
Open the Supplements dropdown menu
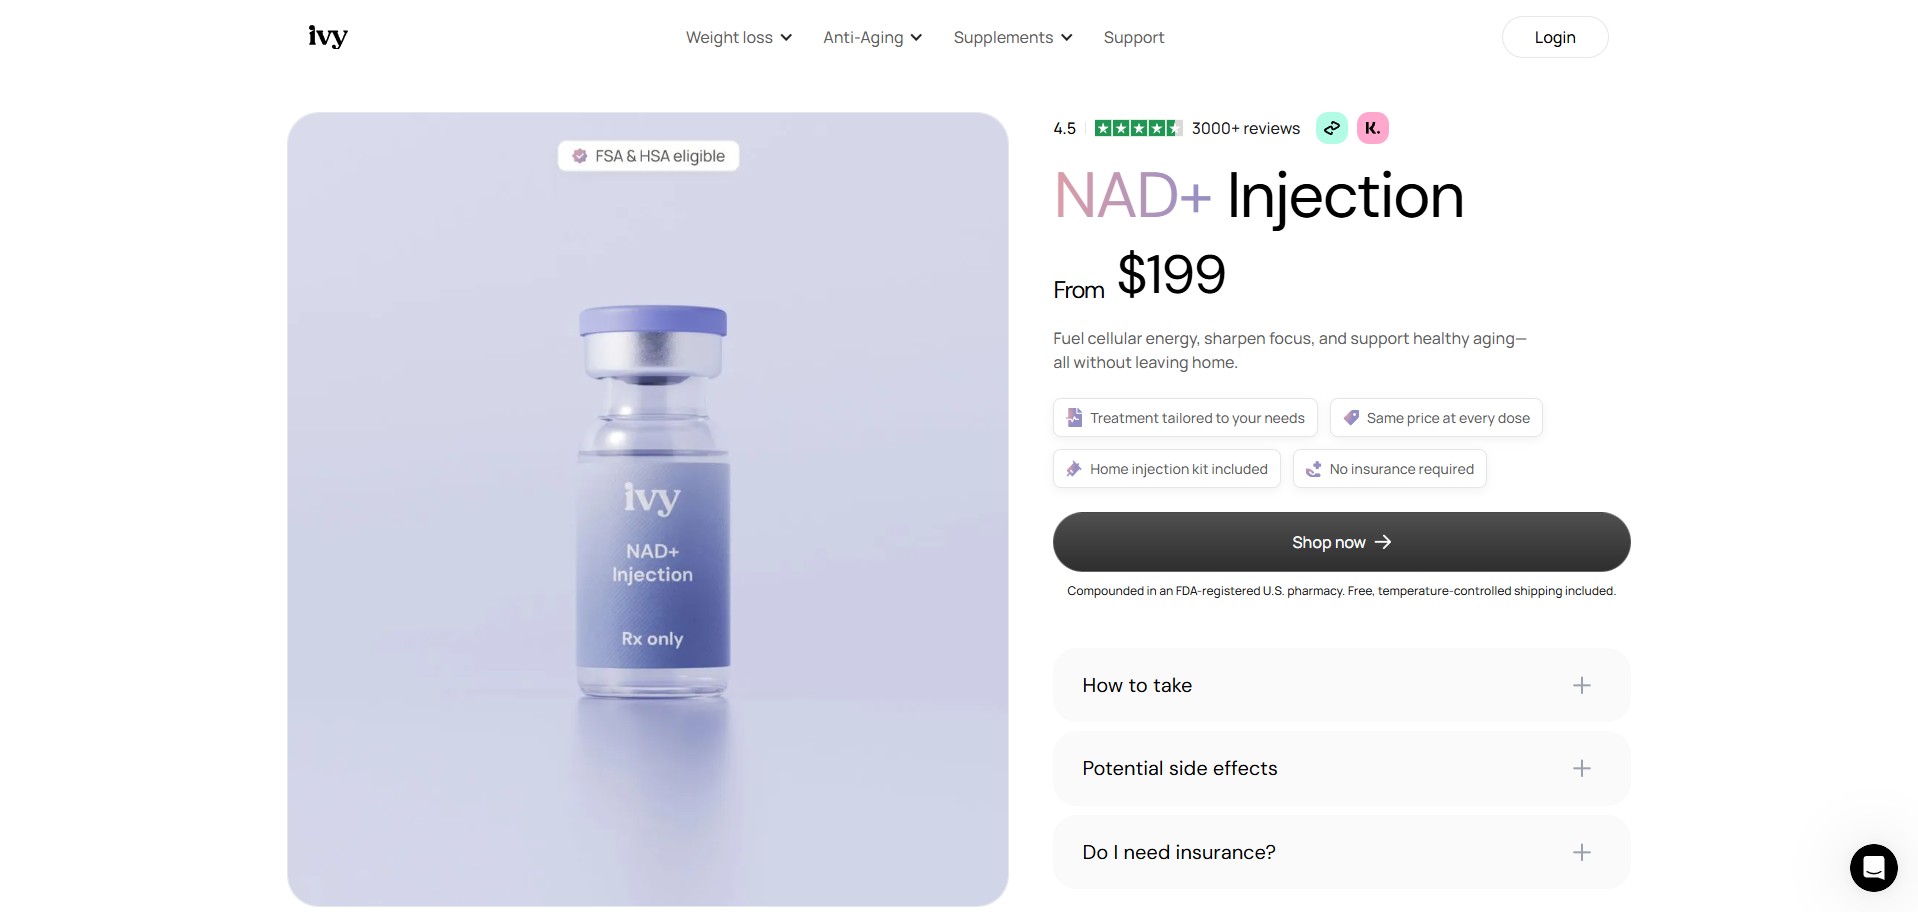click(x=1012, y=37)
